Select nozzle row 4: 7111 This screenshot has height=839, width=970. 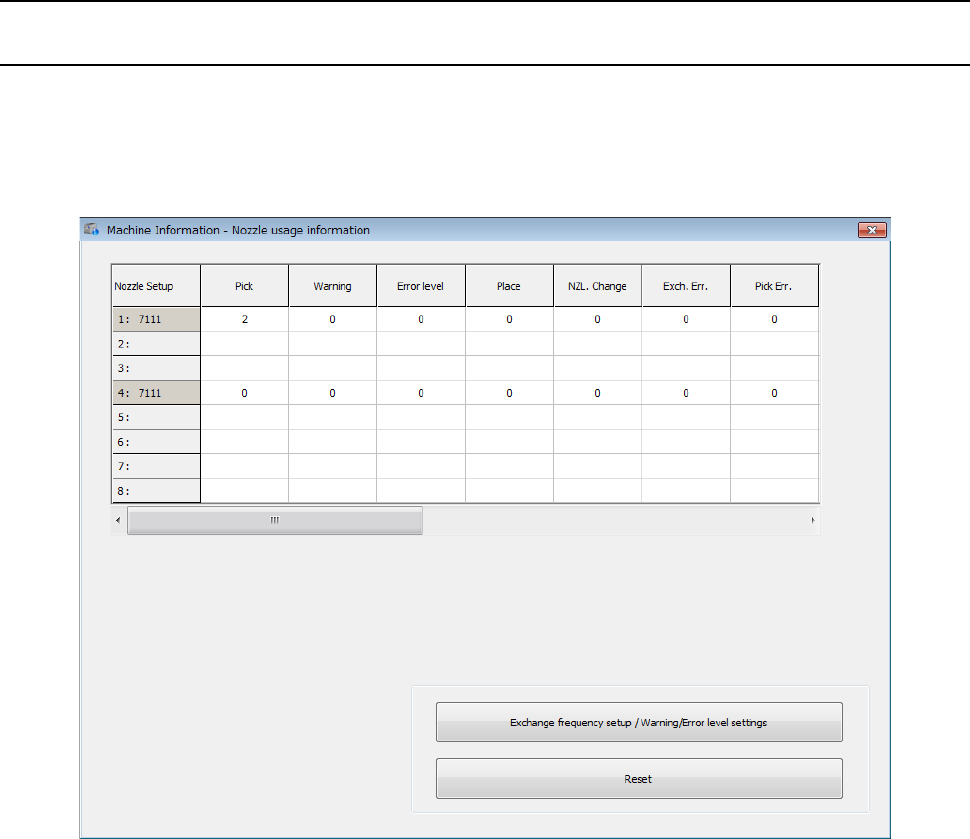click(x=156, y=393)
